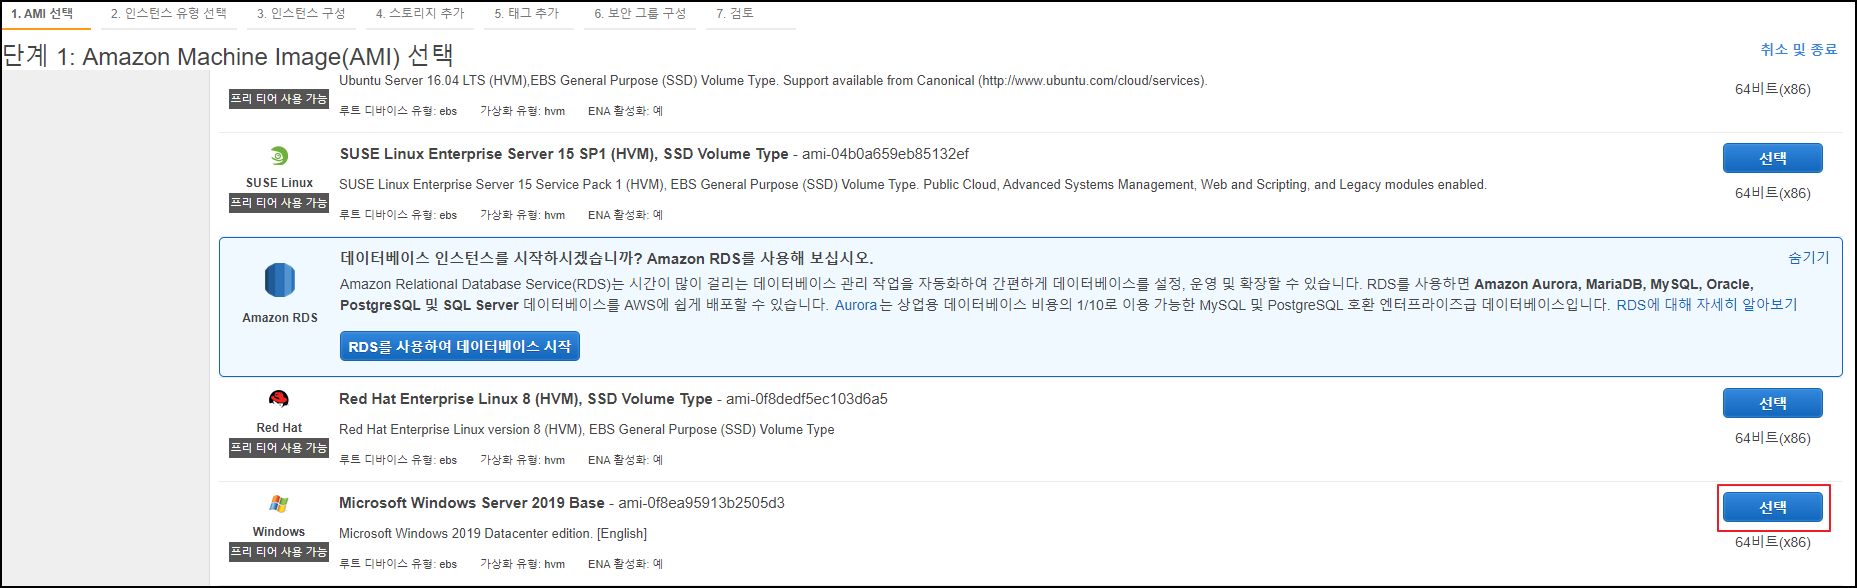Open RDS에 대해 자세히 알아보기 link
Image resolution: width=1857 pixels, height=588 pixels.
(x=1706, y=305)
